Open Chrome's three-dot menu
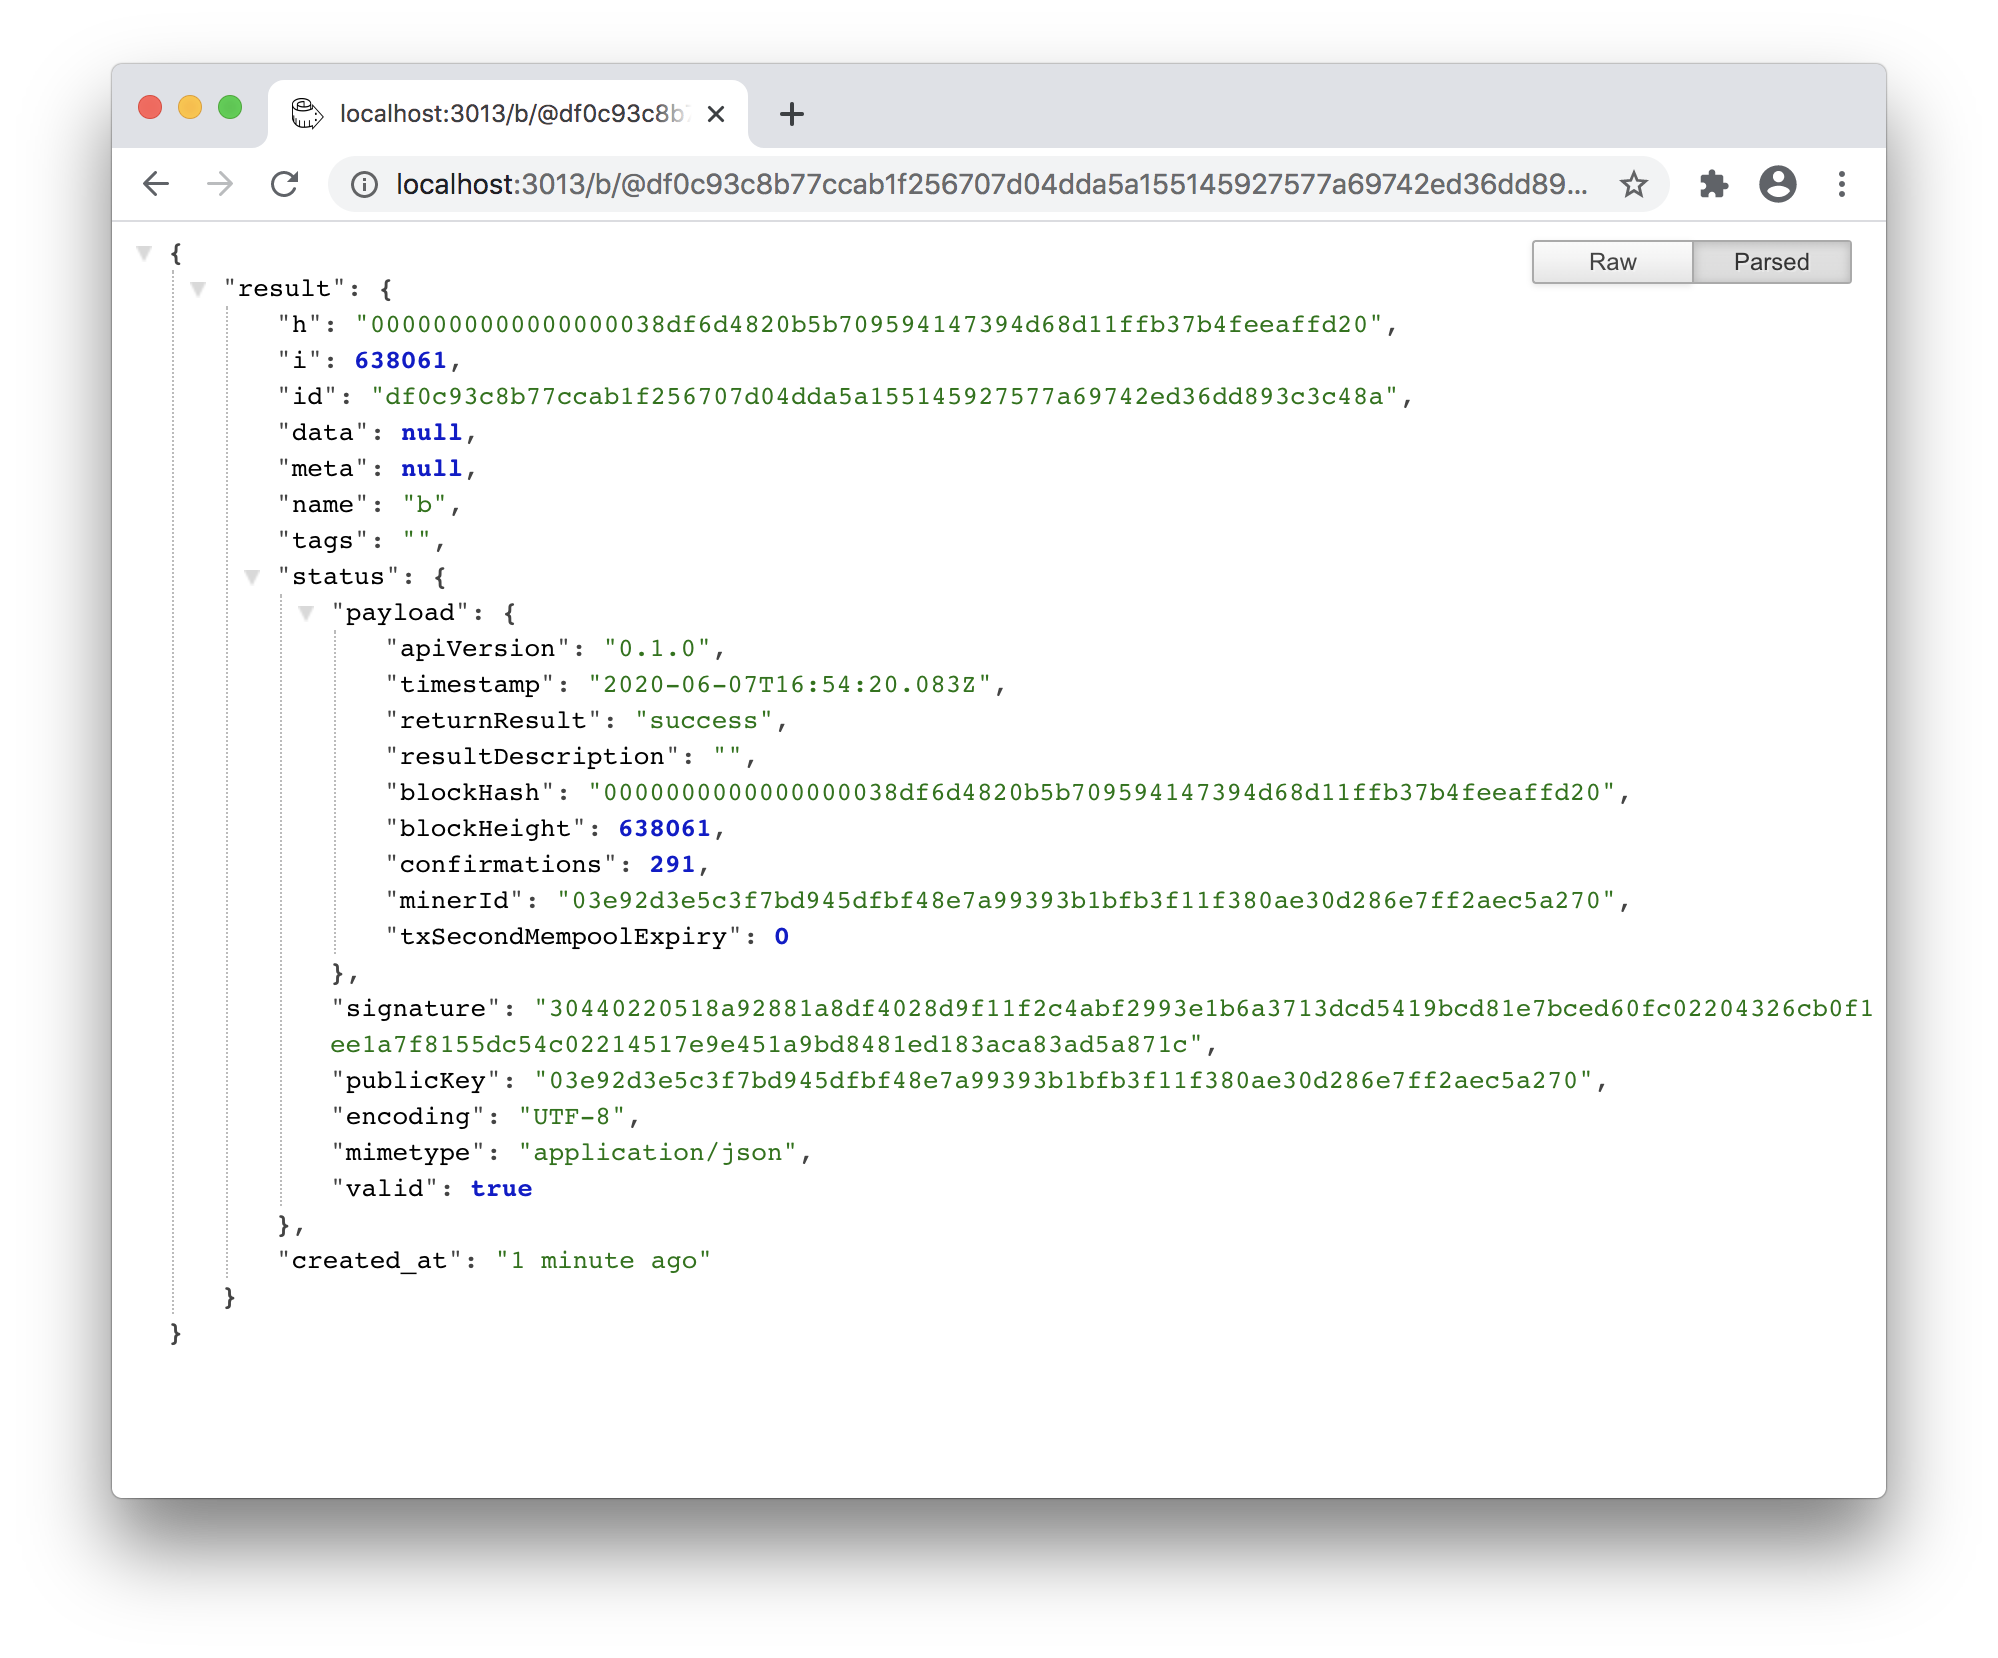The height and width of the screenshot is (1658, 1998). 1841,184
